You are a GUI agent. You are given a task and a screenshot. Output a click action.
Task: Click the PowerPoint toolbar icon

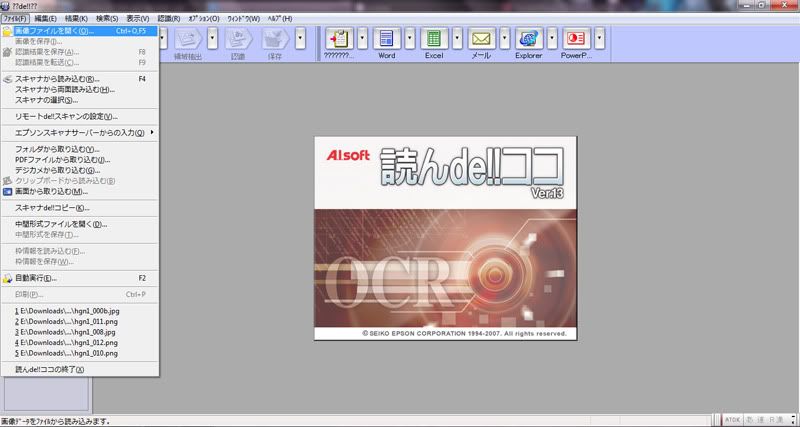click(x=577, y=39)
